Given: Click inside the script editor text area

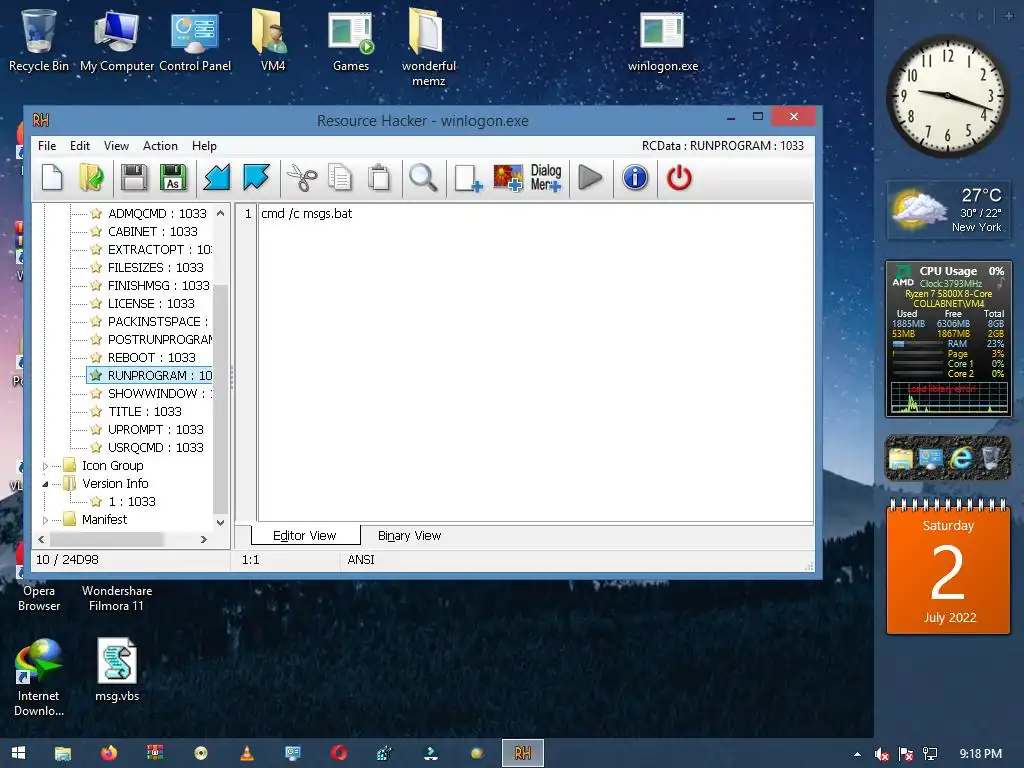Looking at the screenshot, I should click(536, 362).
